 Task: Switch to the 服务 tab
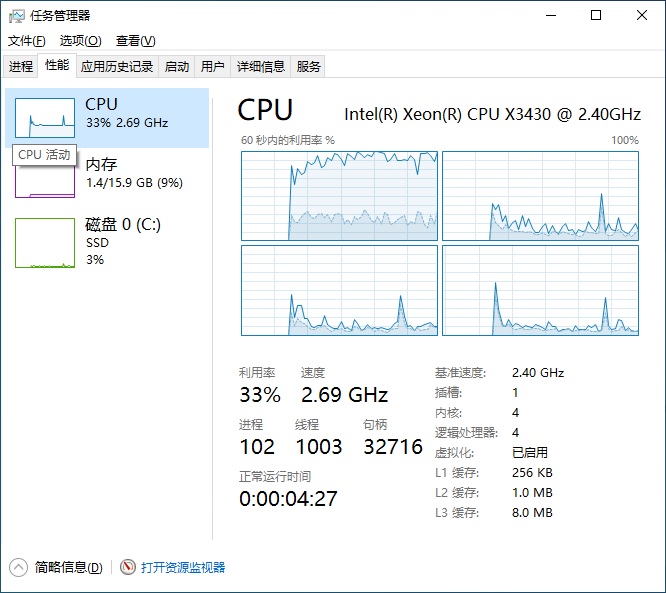click(309, 67)
